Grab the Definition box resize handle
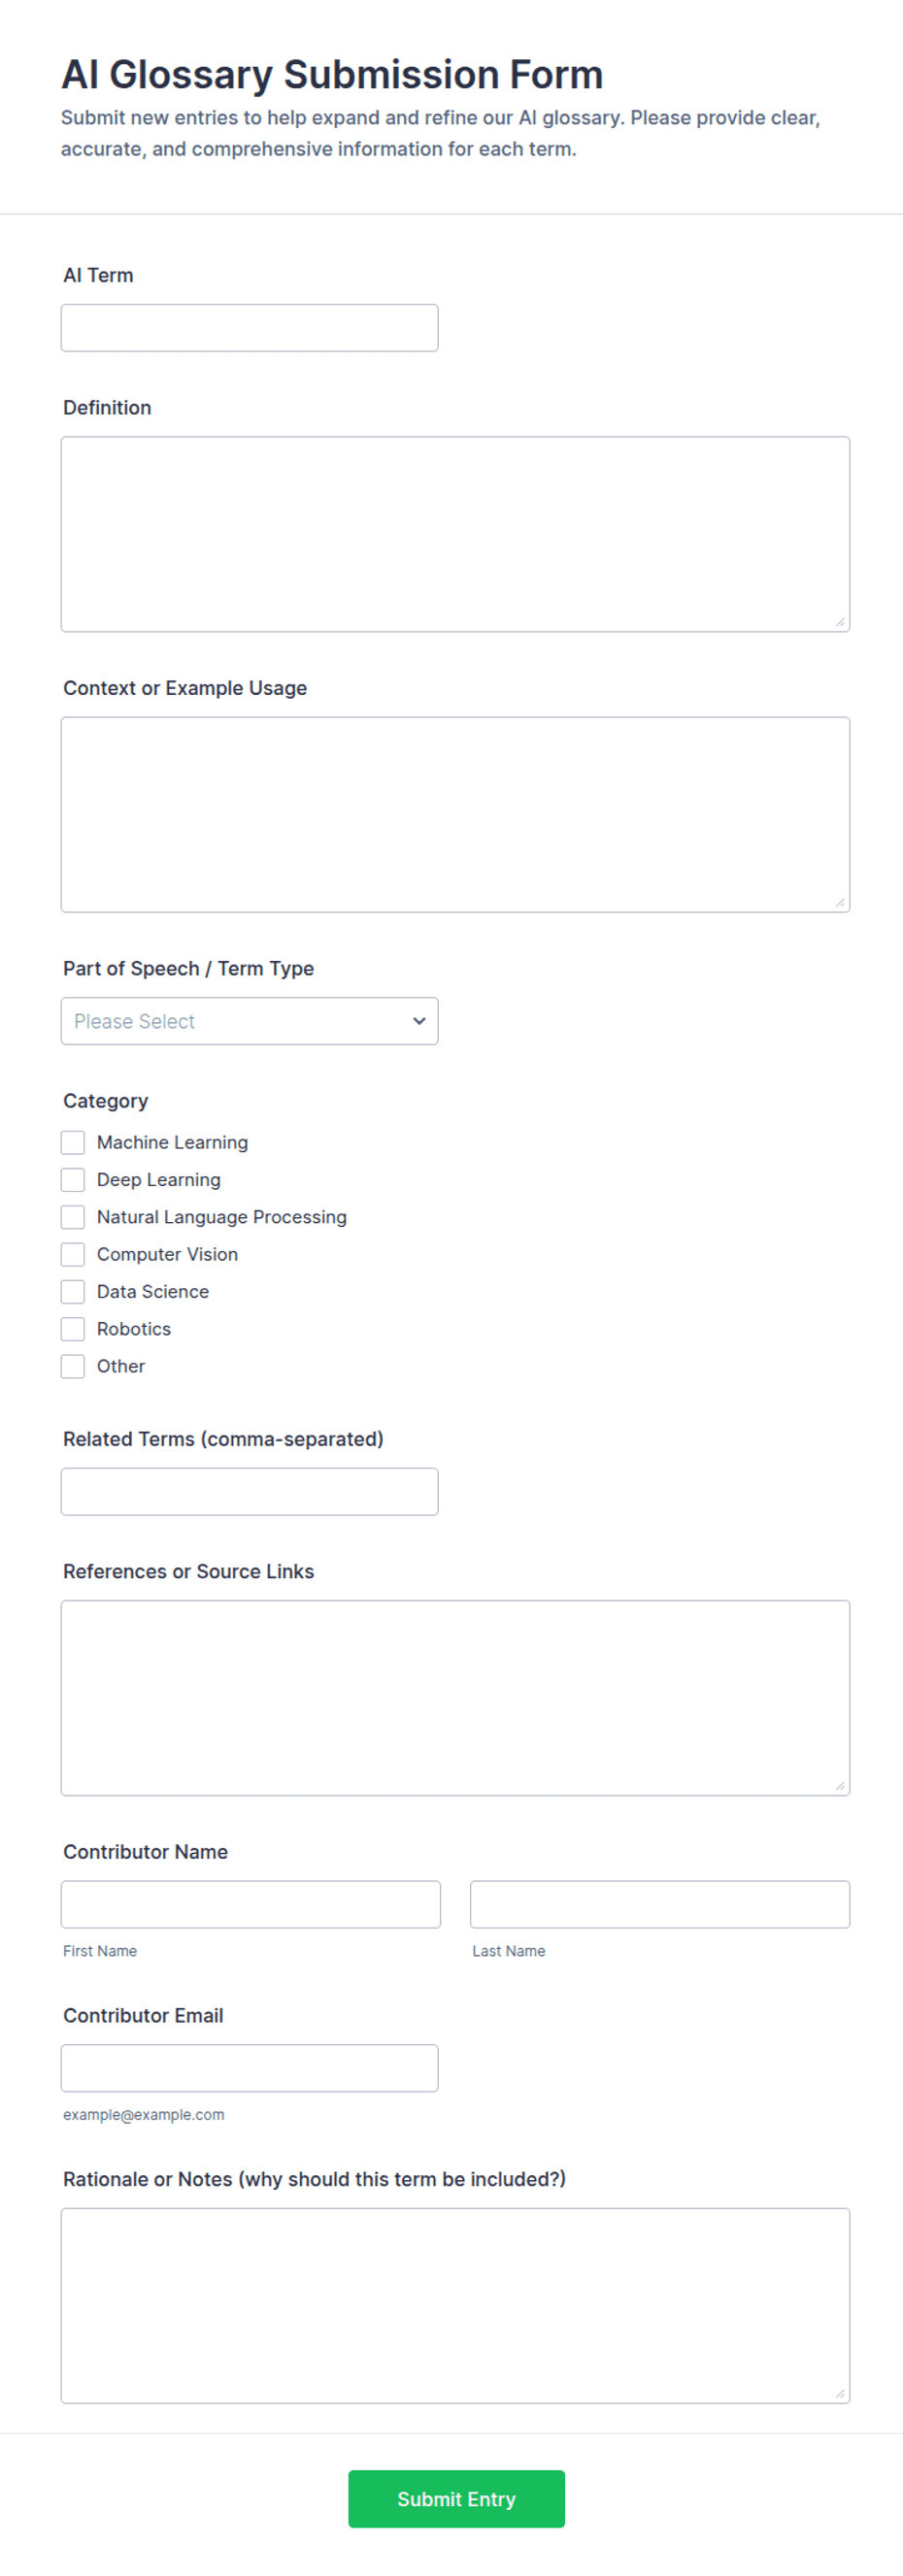Viewport: 903px width, 2576px height. [x=840, y=622]
